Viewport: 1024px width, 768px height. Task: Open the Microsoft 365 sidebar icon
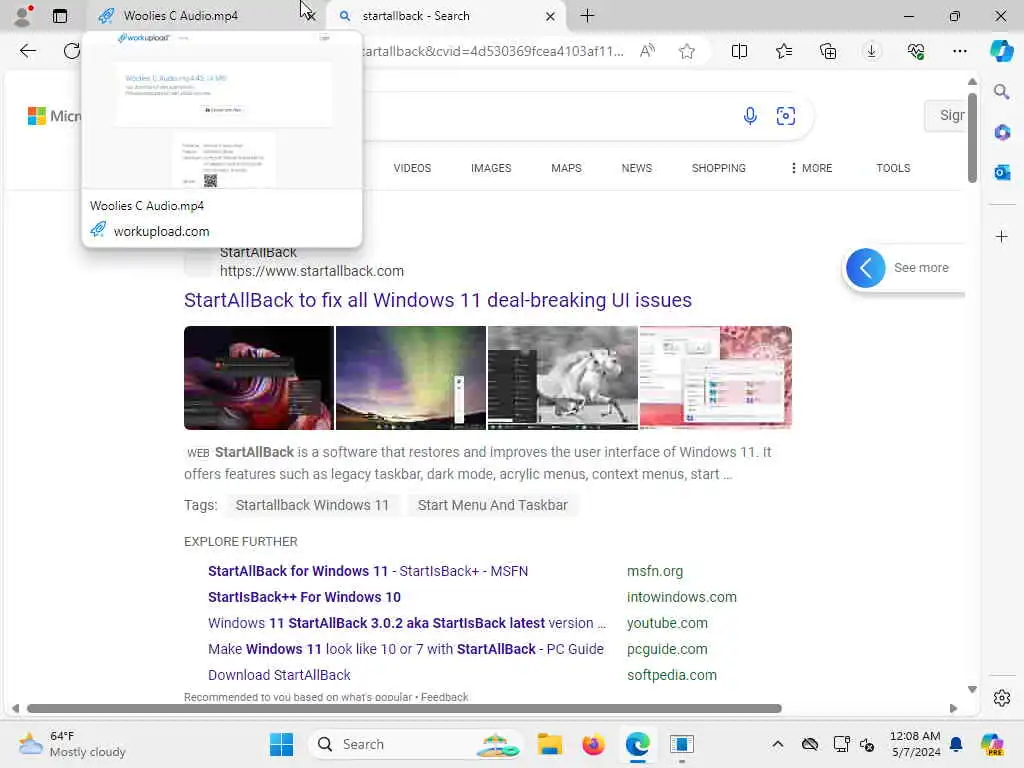(x=1002, y=133)
